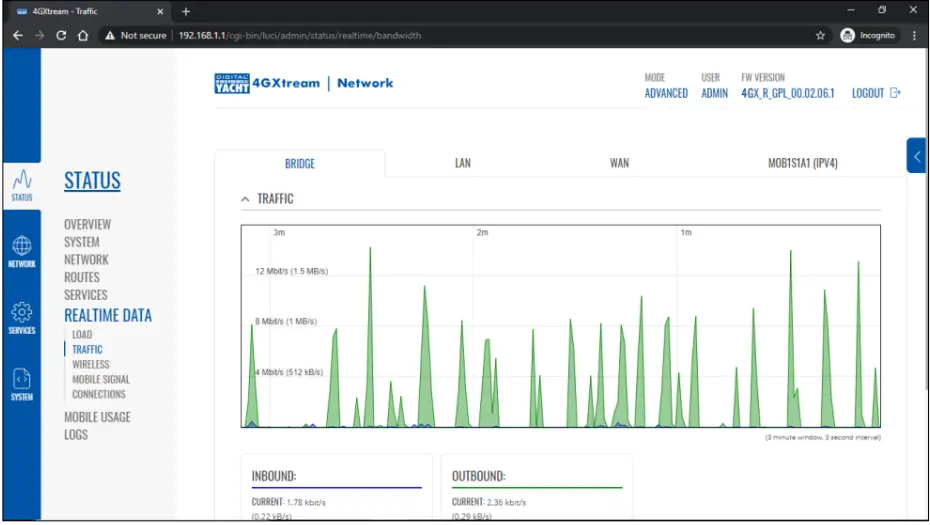Open the Mobile Signal realtime page
This screenshot has height=525, width=930.
[101, 379]
